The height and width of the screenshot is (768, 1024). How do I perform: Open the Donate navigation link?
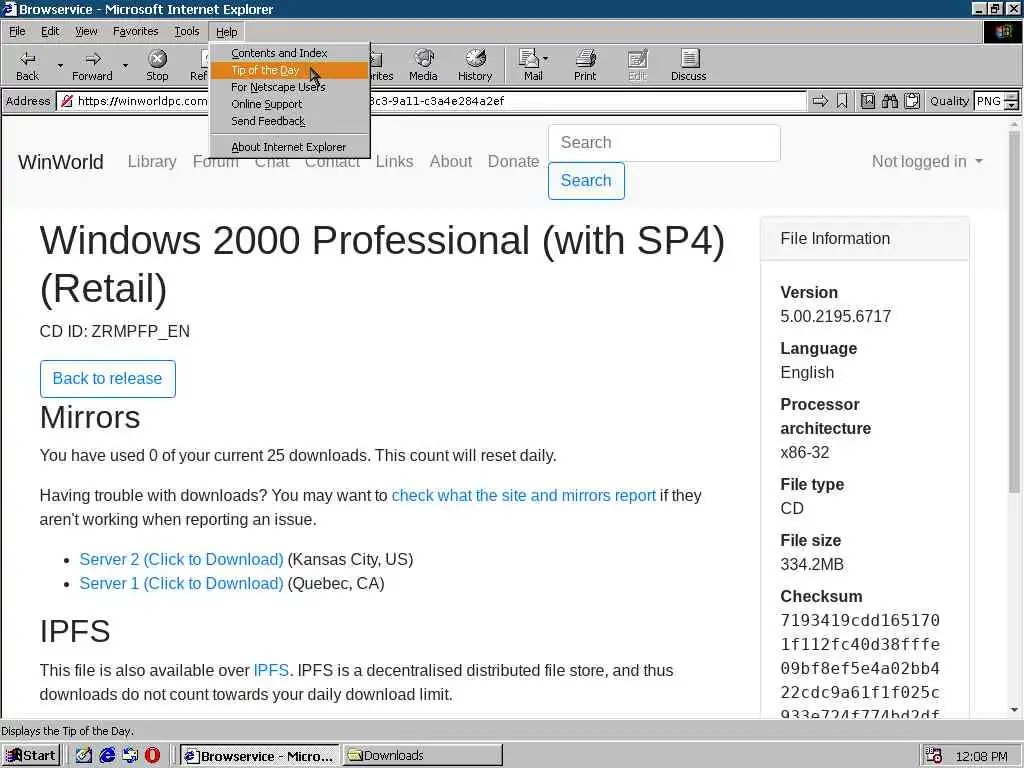click(513, 161)
